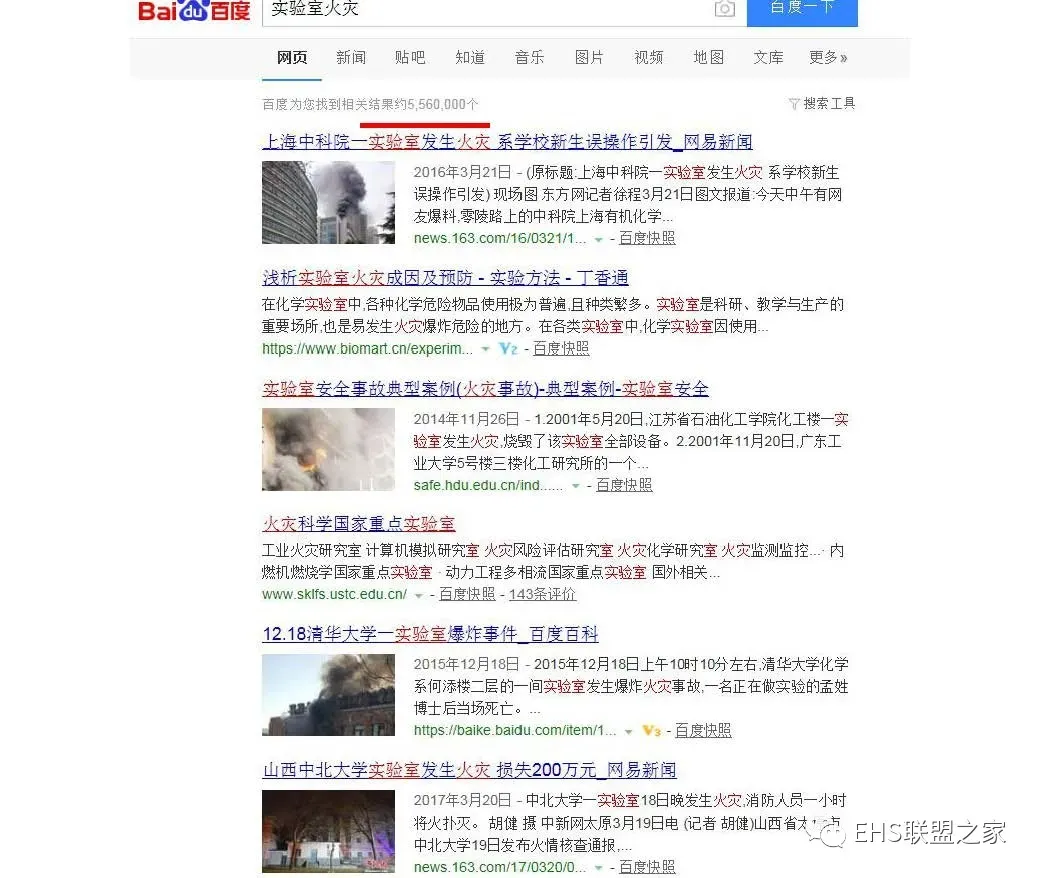This screenshot has width=1040, height=878.
Task: Open result 实验室安全事故典型案例(火灾事故)
Action: 485,389
